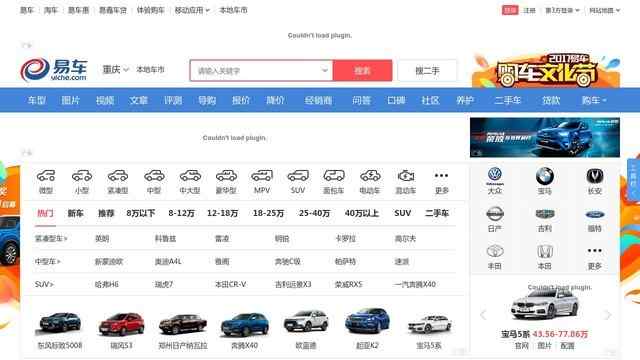The width and height of the screenshot is (640, 360).
Task: Select the 中大型 car type icon
Action: click(x=190, y=176)
